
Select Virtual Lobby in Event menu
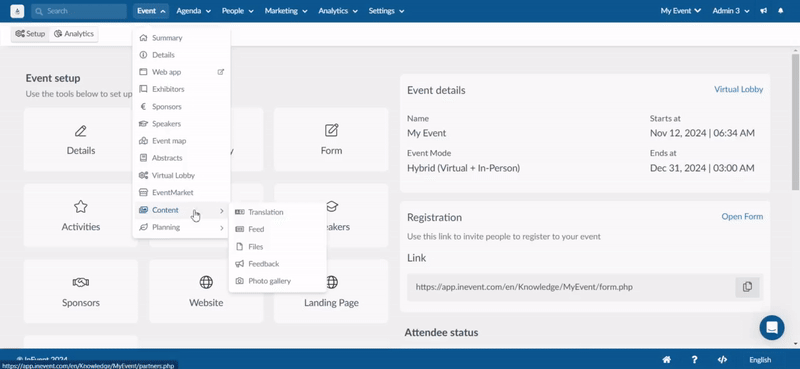181,175
